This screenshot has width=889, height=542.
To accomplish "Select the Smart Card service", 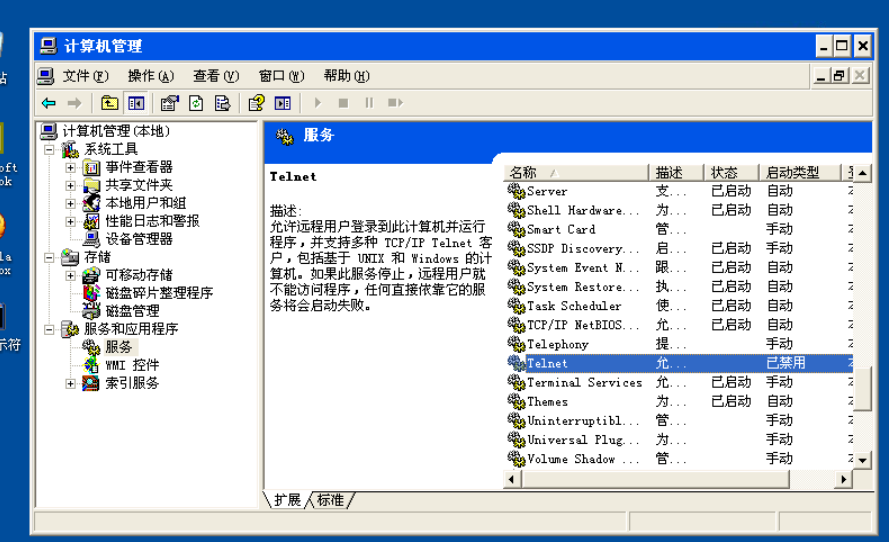I will [679, 229].
